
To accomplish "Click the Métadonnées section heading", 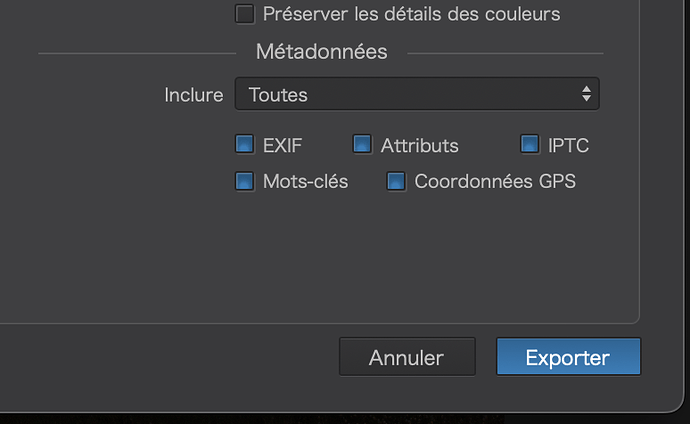I will [321, 51].
